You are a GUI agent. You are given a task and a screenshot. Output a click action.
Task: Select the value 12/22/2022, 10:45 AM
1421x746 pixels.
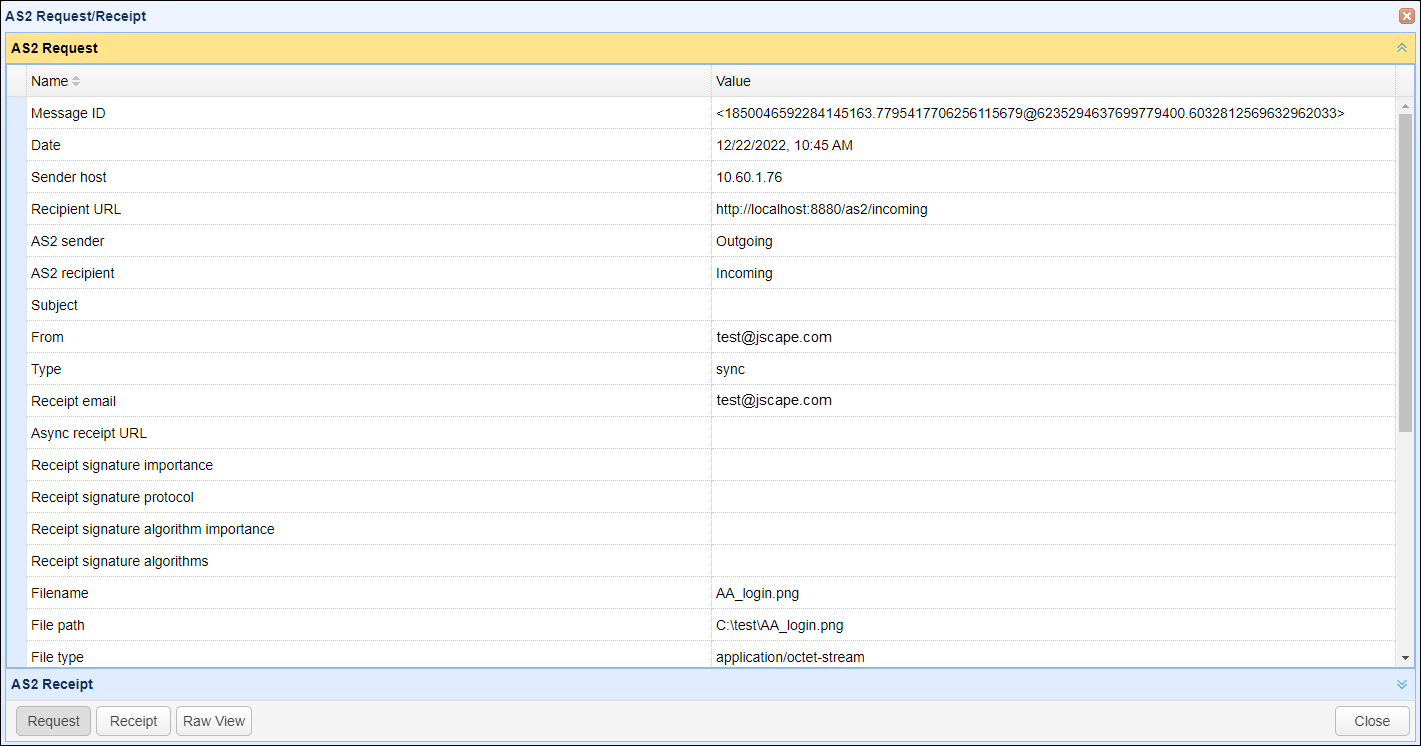(784, 145)
